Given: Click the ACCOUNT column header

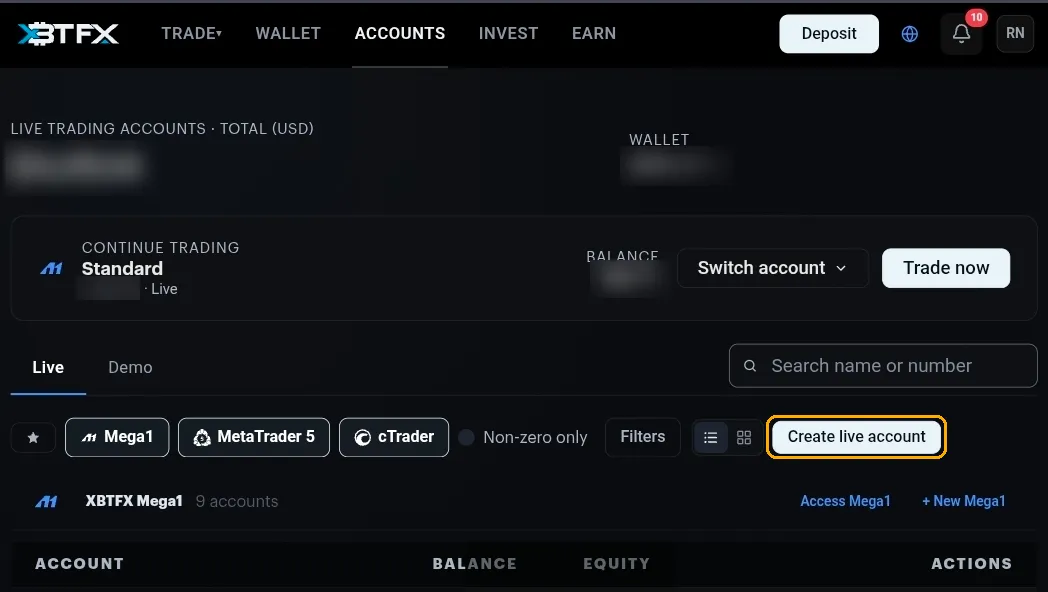Looking at the screenshot, I should pos(80,563).
